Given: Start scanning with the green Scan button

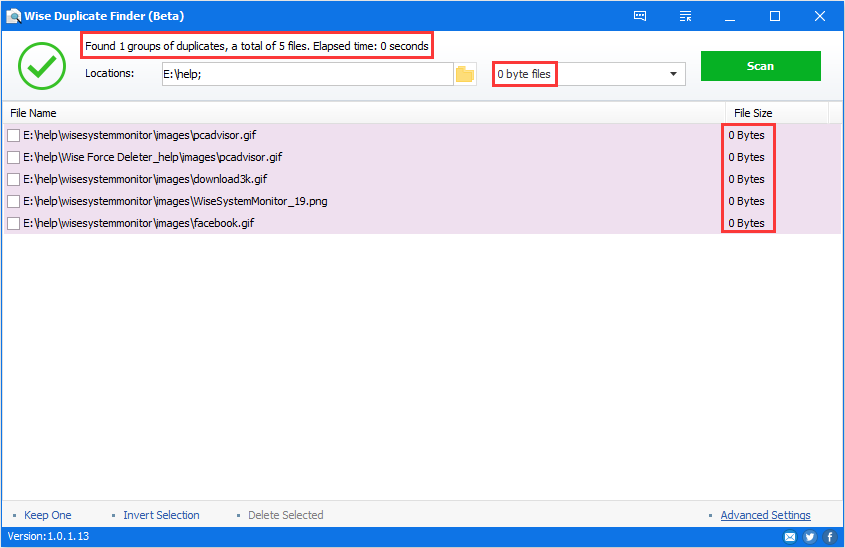Looking at the screenshot, I should [760, 66].
